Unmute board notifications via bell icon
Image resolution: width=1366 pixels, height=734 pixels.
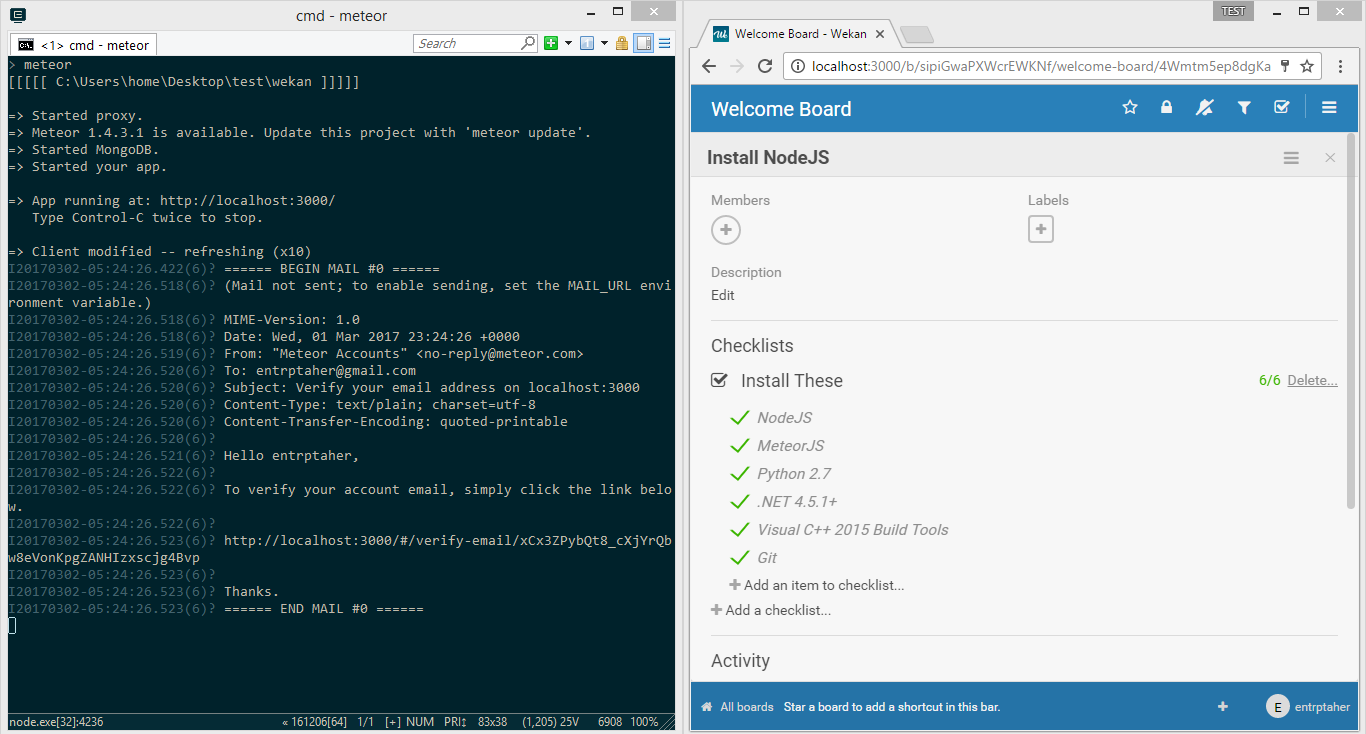(x=1204, y=107)
